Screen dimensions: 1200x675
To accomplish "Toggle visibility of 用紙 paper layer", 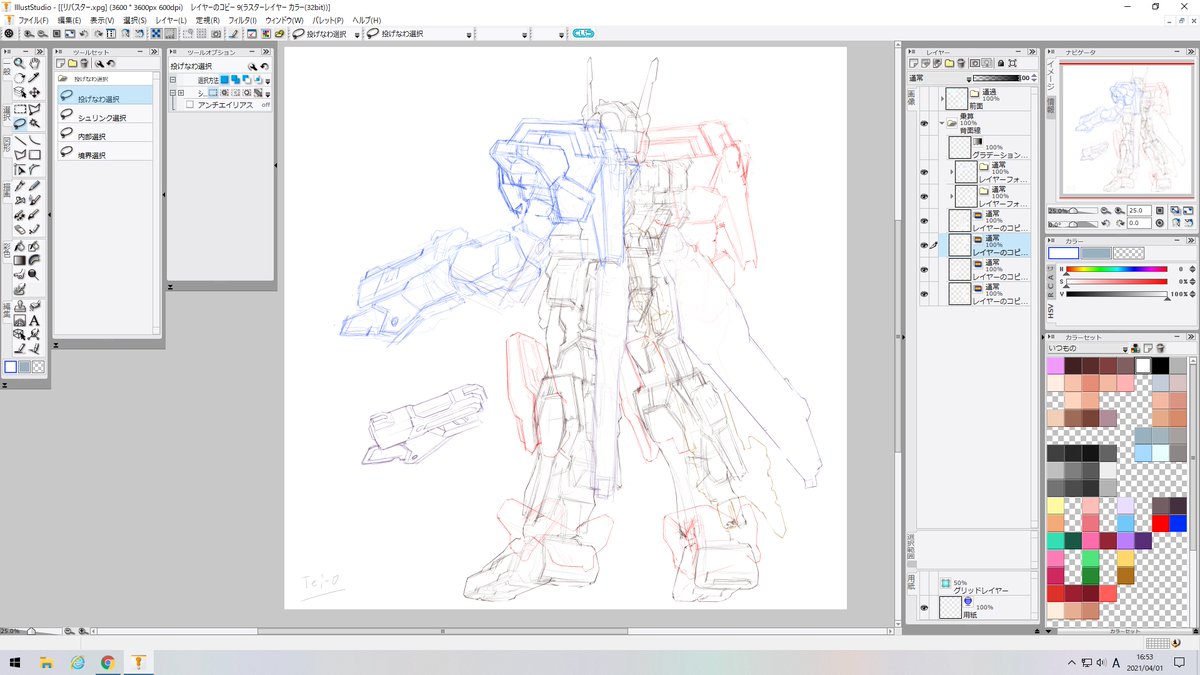I will (x=924, y=606).
